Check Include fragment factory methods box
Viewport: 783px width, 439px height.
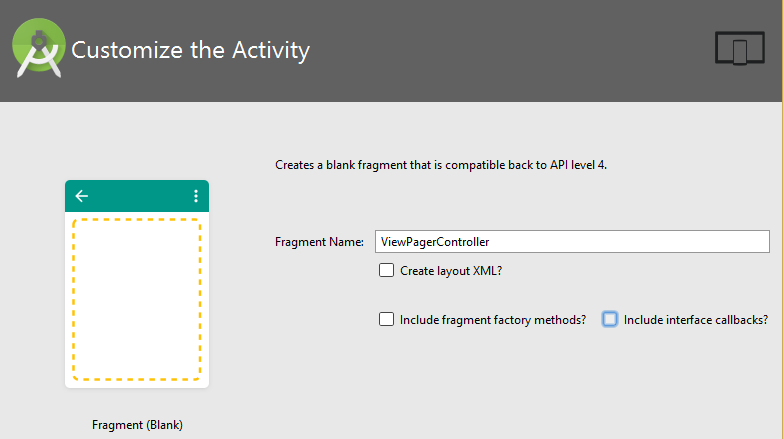tap(386, 319)
